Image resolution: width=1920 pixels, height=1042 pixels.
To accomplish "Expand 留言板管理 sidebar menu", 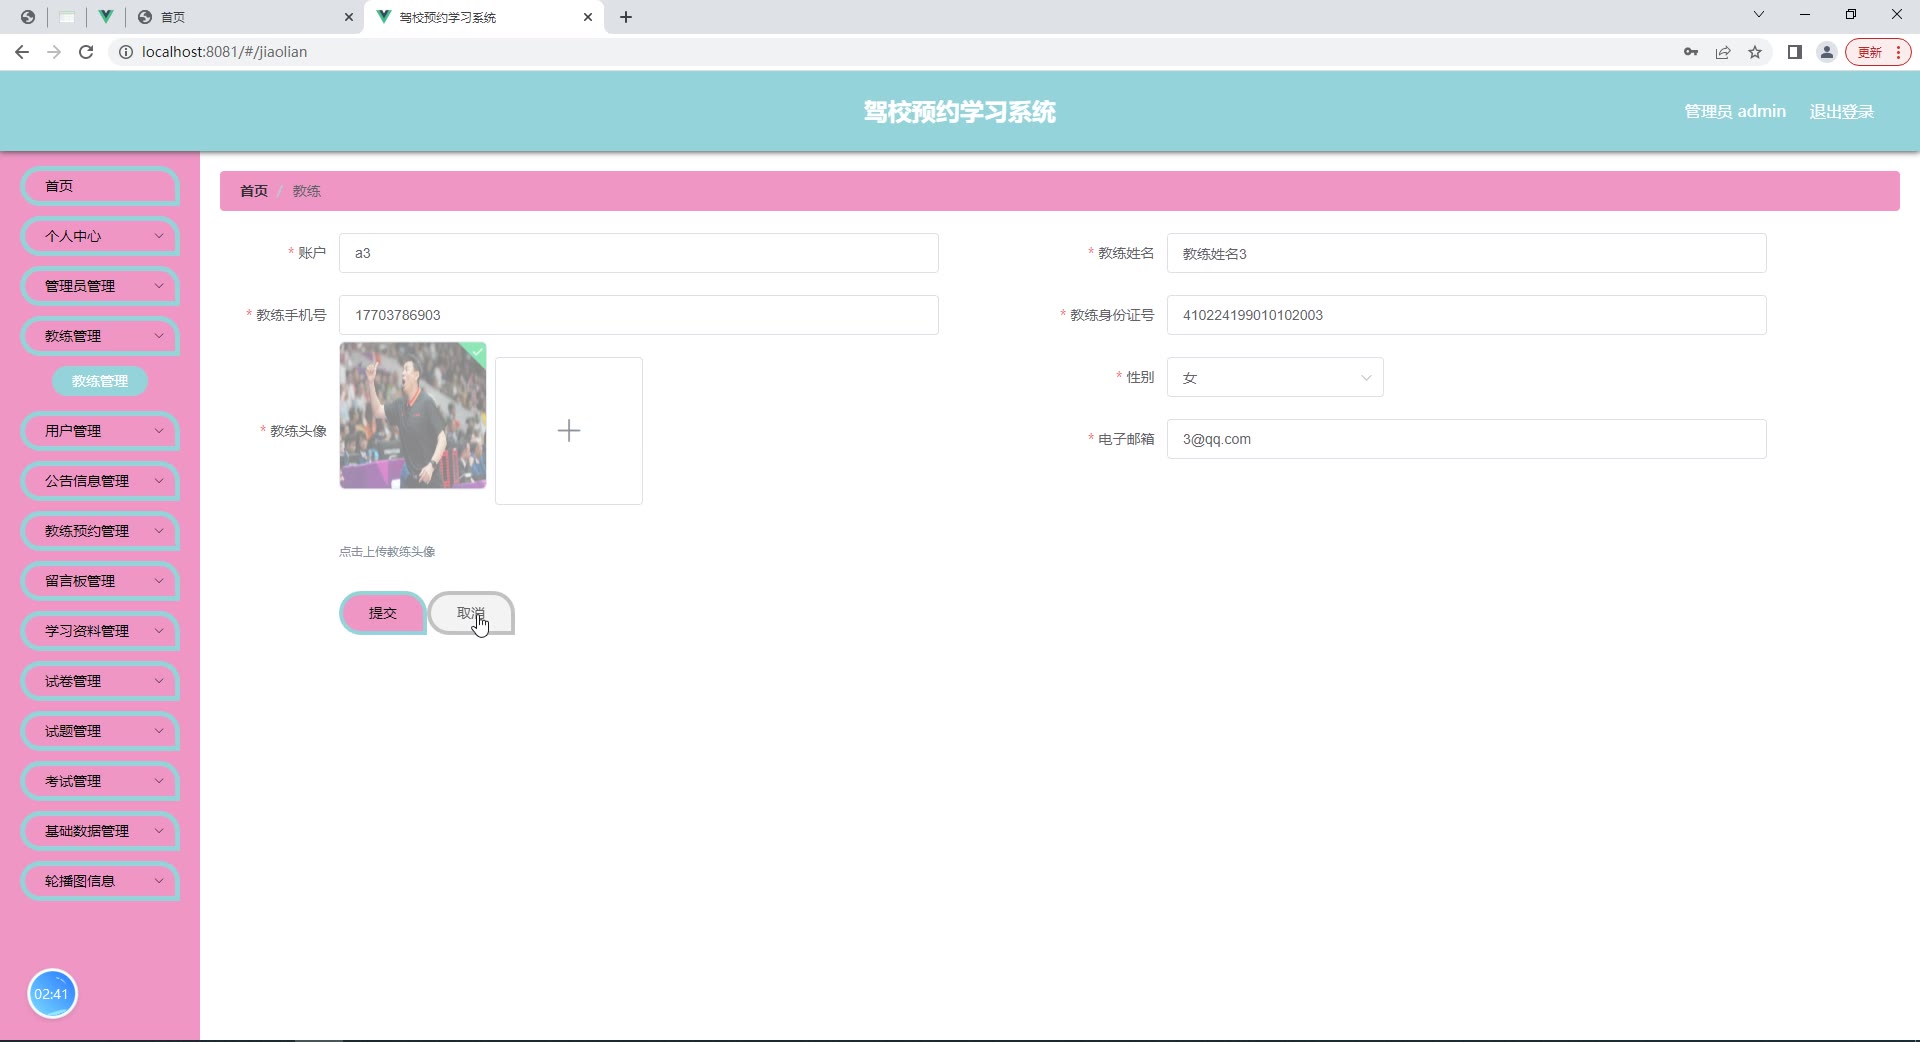I will pyautogui.click(x=100, y=581).
